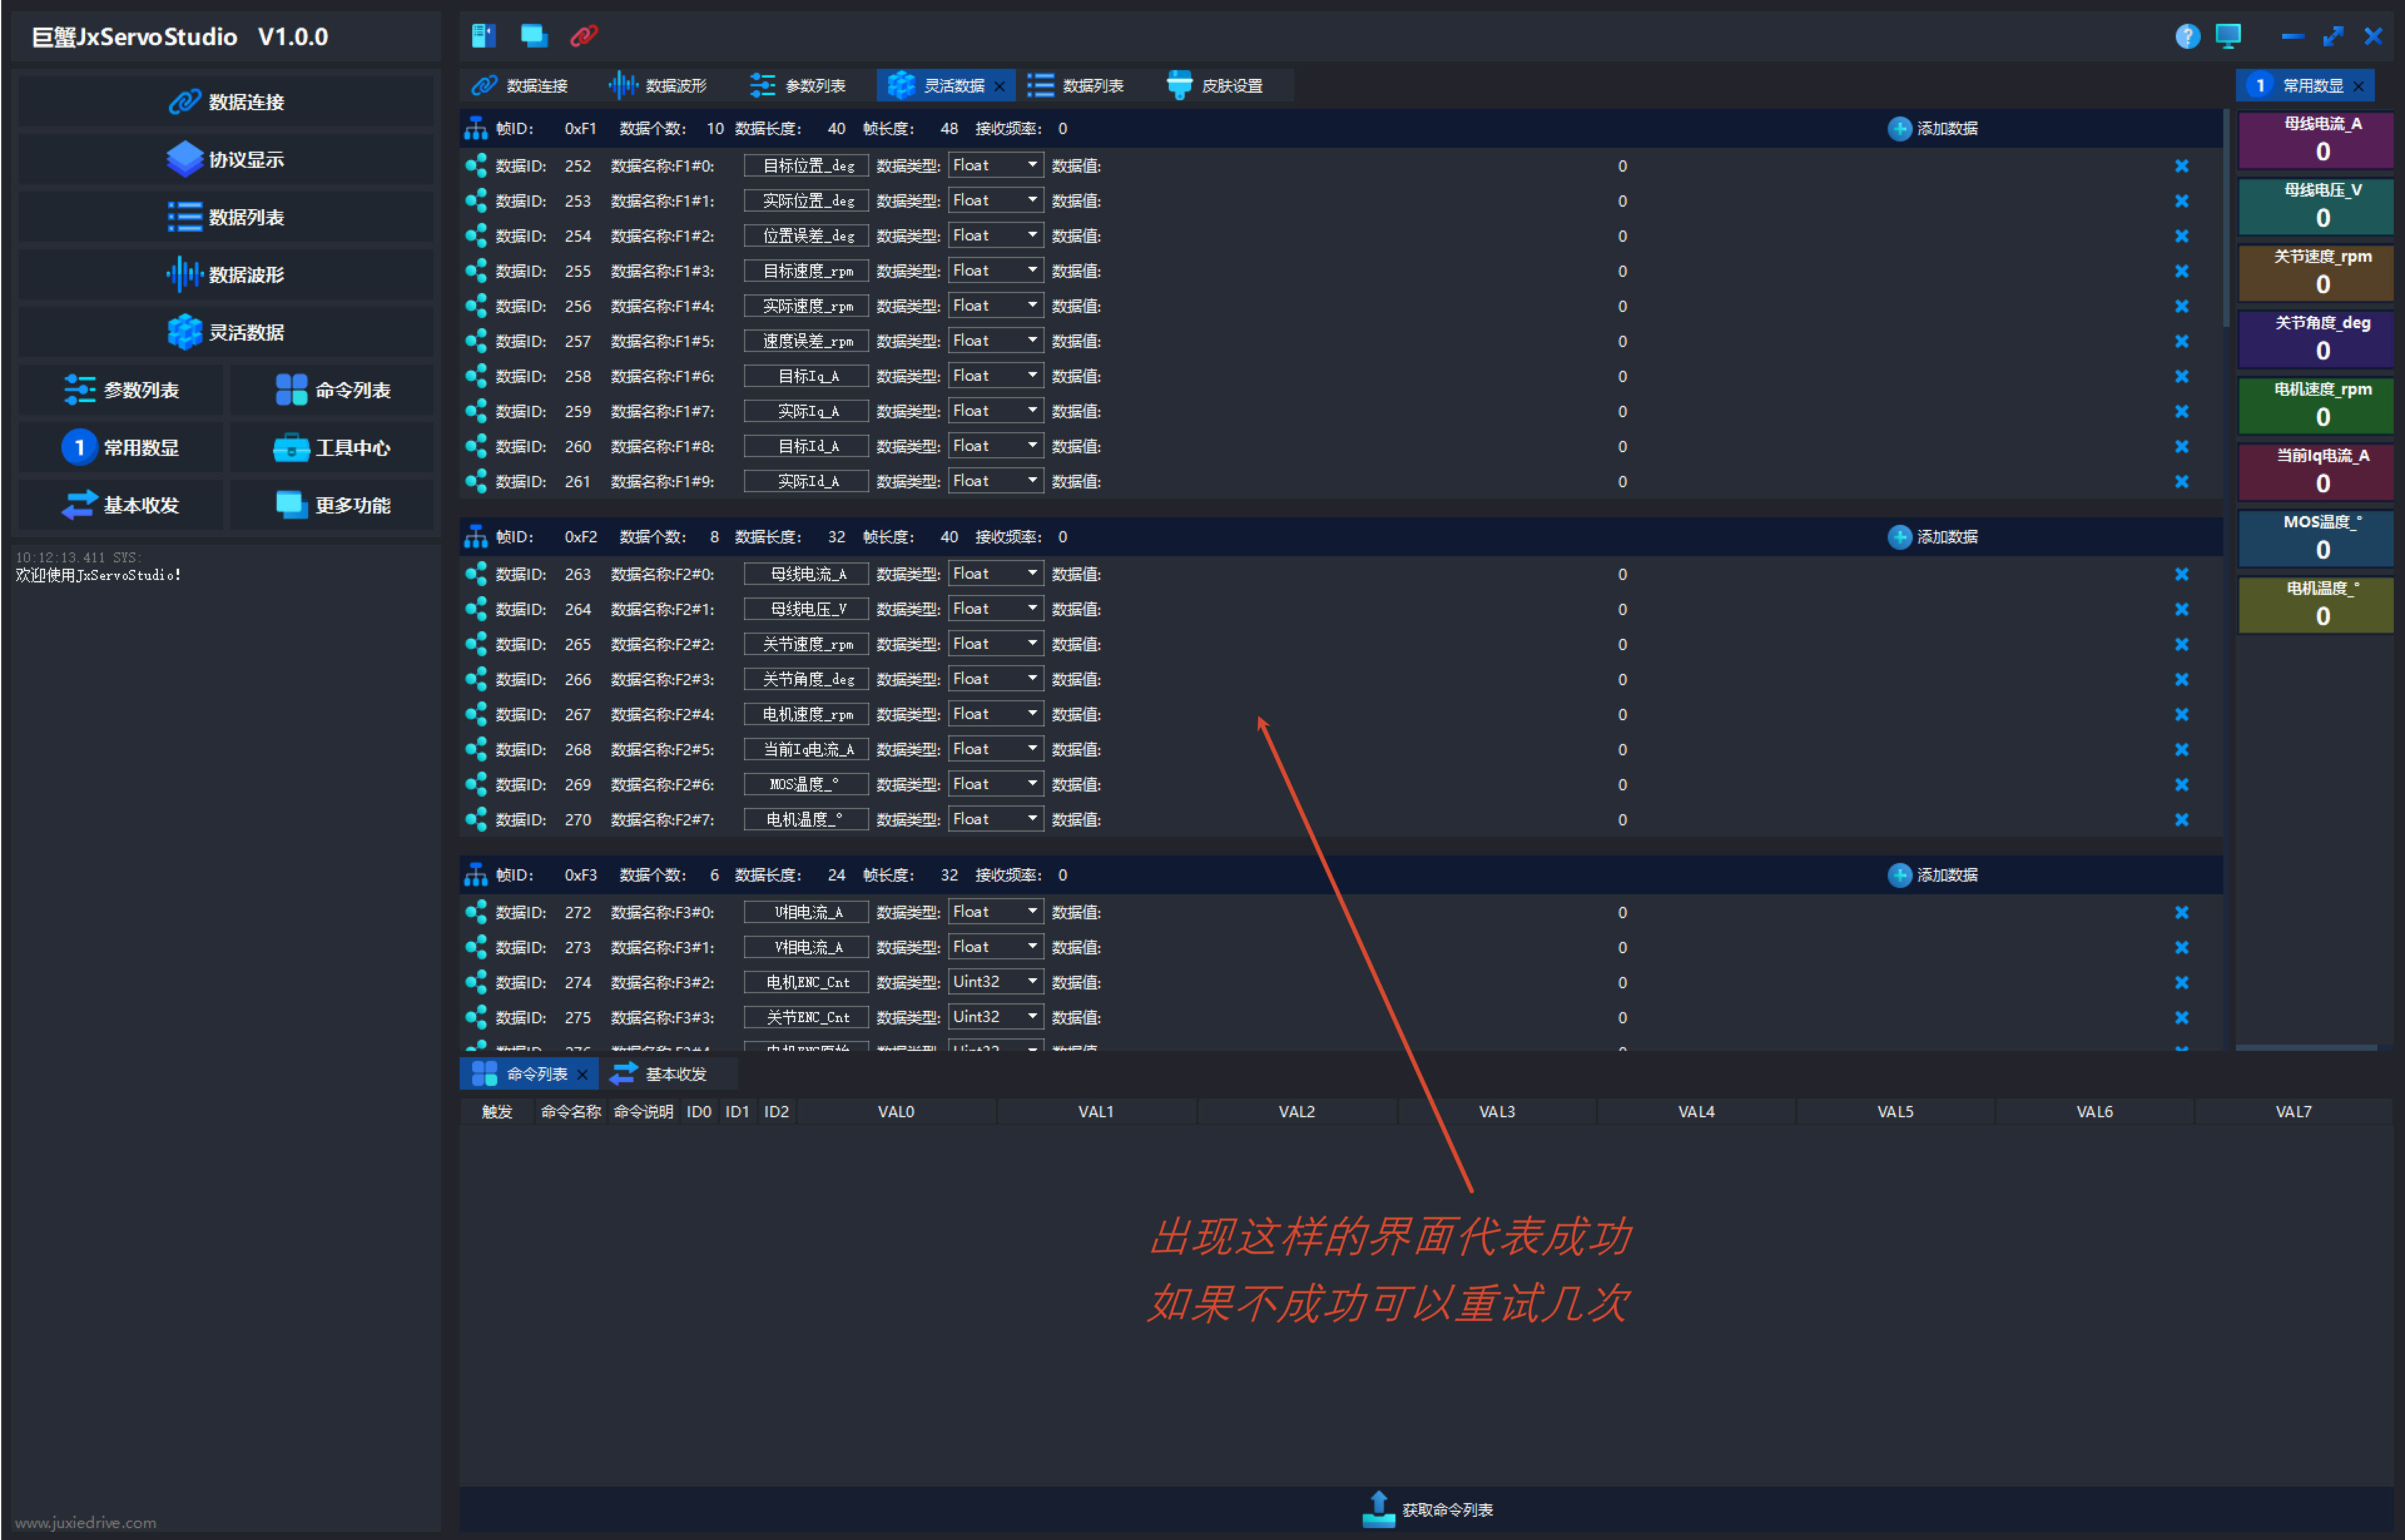Image resolution: width=2405 pixels, height=1540 pixels.
Task: Open 数据波形 in the left sidebar
Action: pos(226,275)
